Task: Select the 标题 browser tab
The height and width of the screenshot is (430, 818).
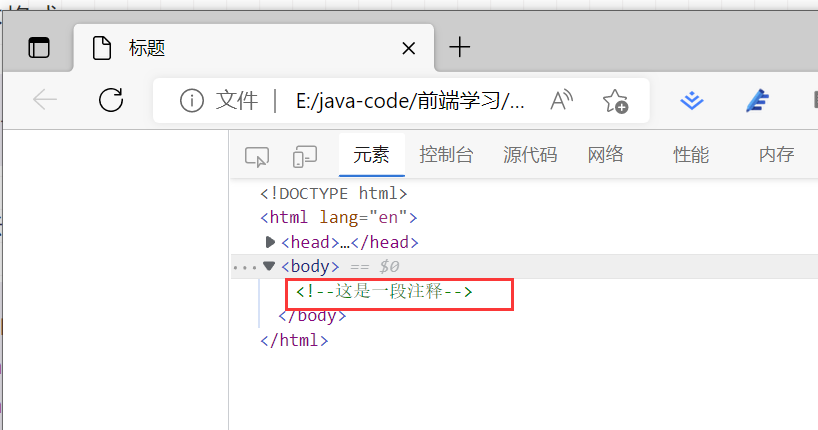Action: coord(253,48)
